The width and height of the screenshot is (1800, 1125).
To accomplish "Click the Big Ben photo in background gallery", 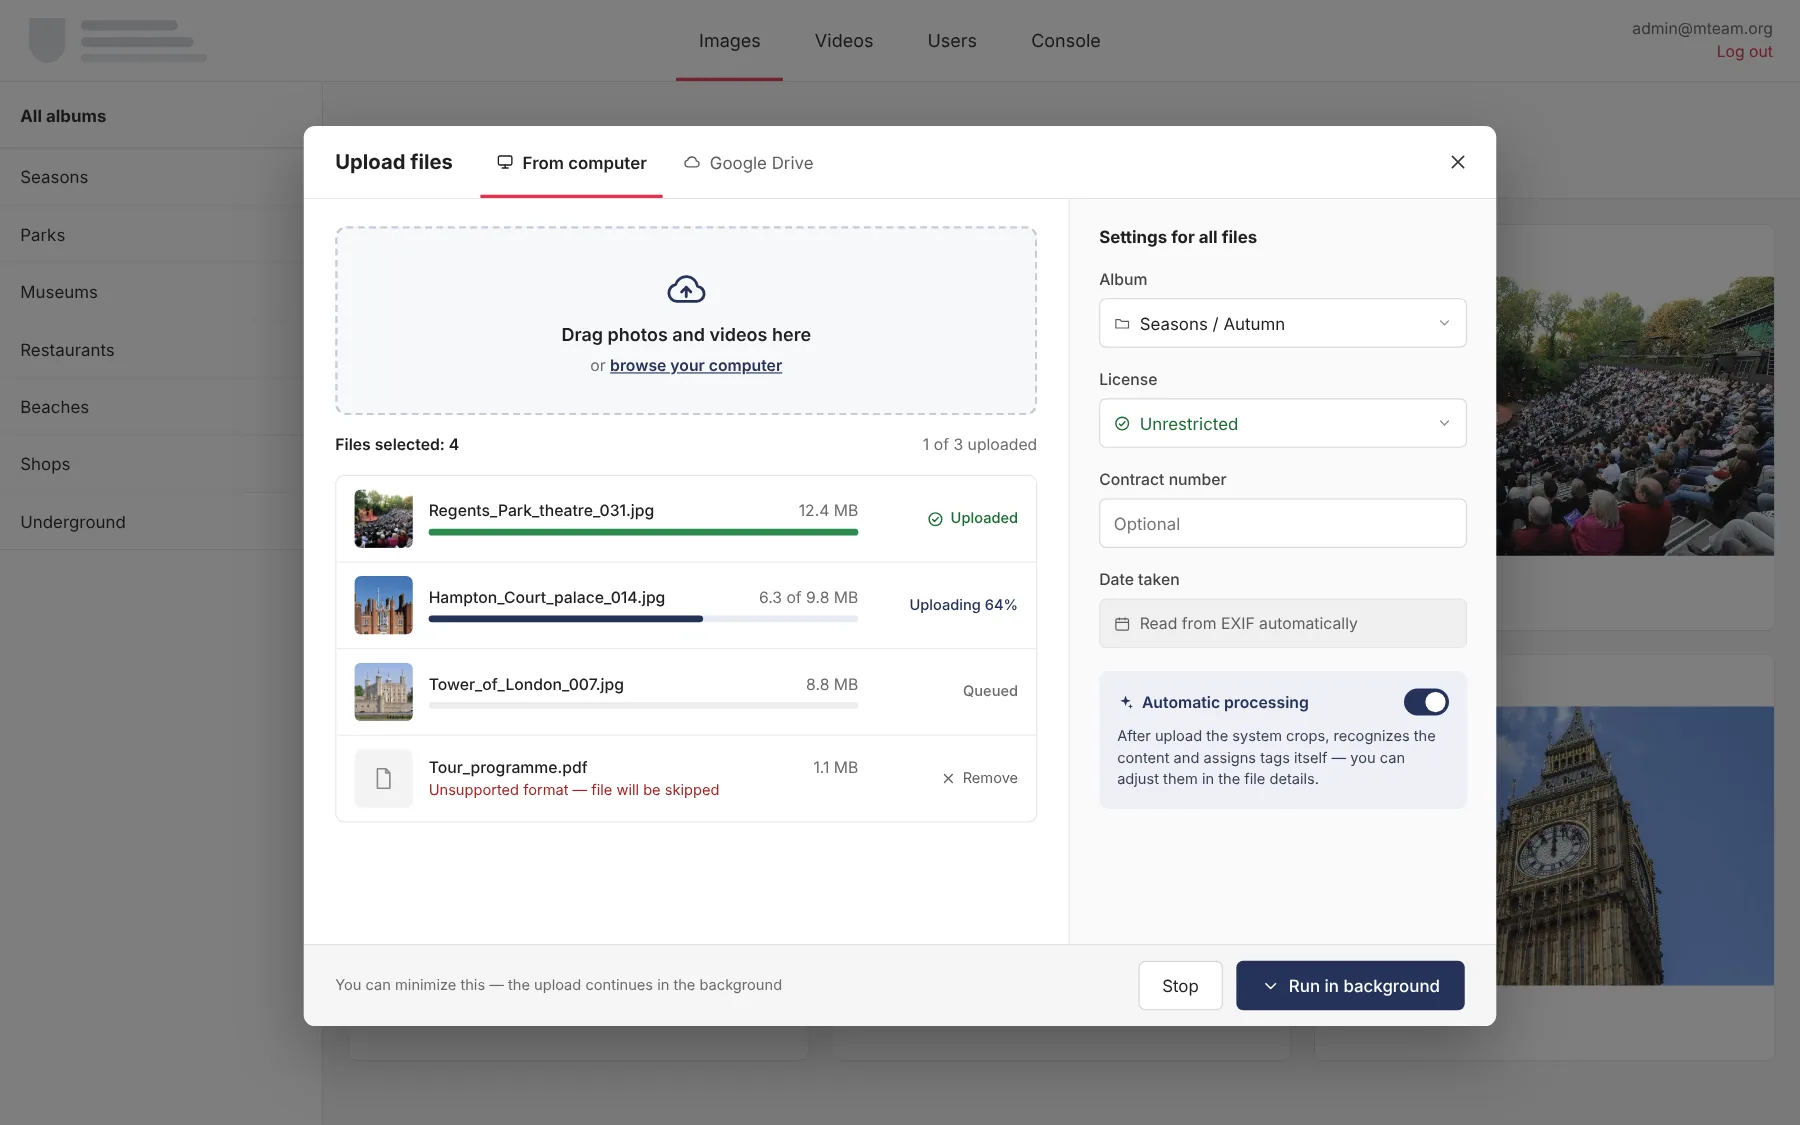I will coord(1635,846).
